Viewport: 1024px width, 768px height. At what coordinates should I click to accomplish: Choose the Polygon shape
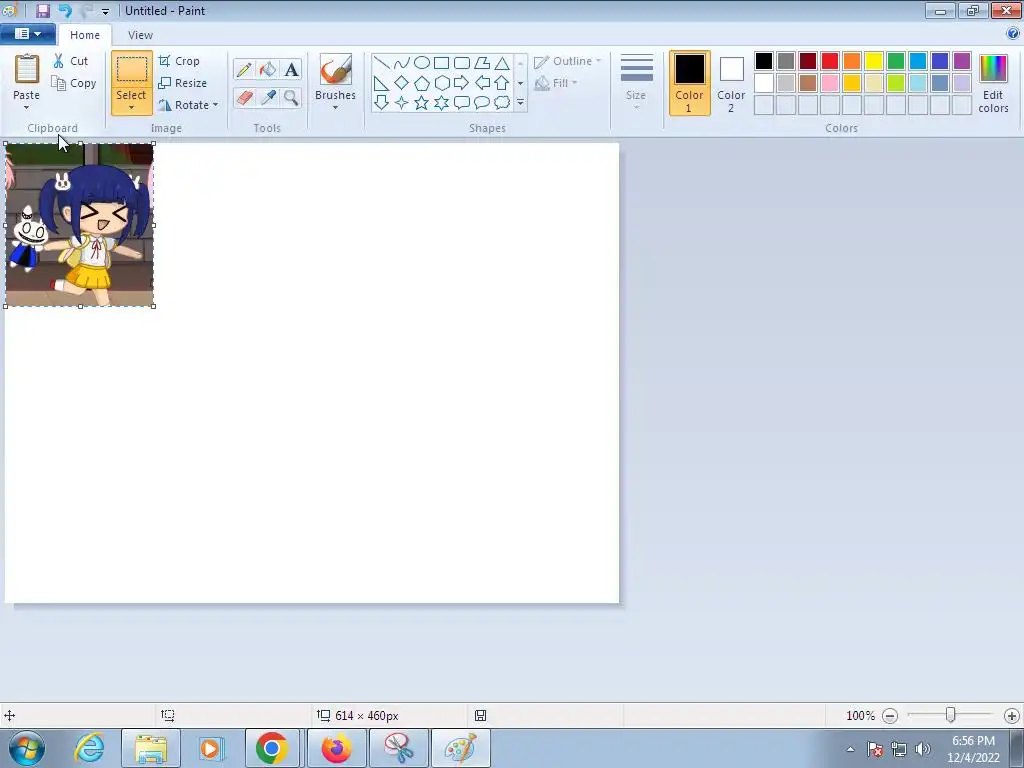click(x=482, y=63)
